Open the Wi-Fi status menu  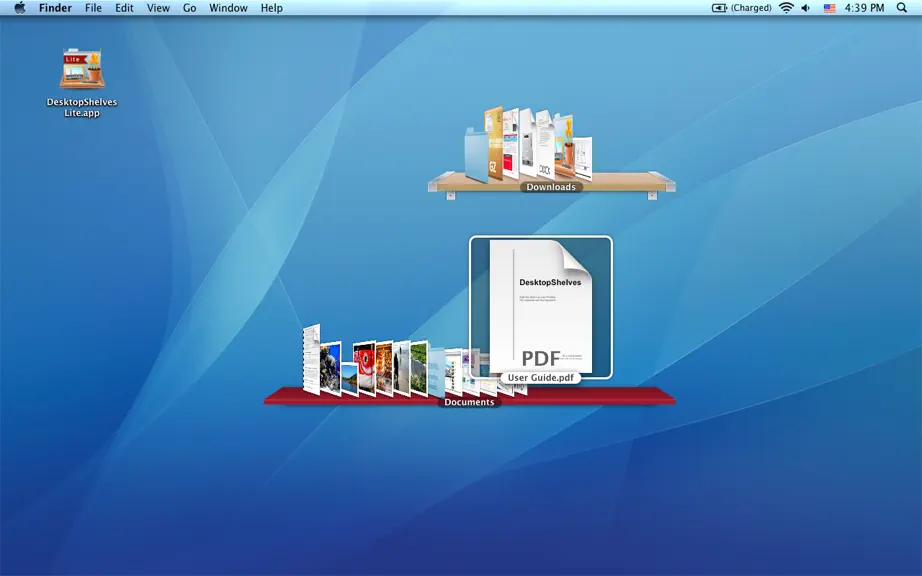[x=786, y=8]
